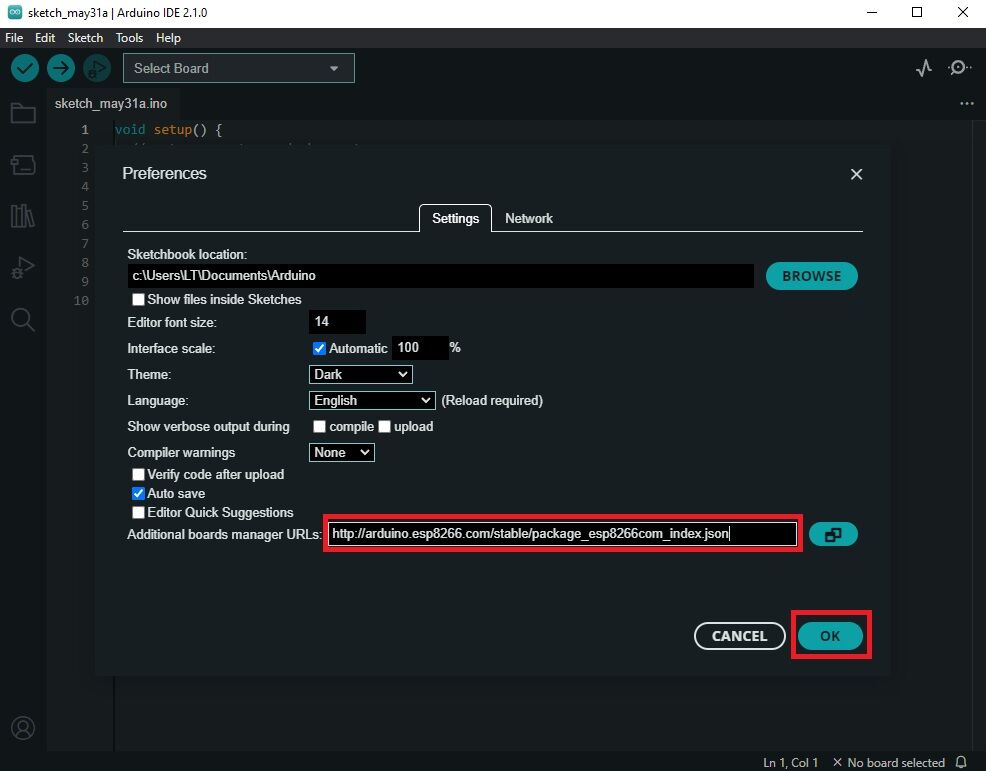
Task: Open Library Manager books icon
Action: click(22, 216)
